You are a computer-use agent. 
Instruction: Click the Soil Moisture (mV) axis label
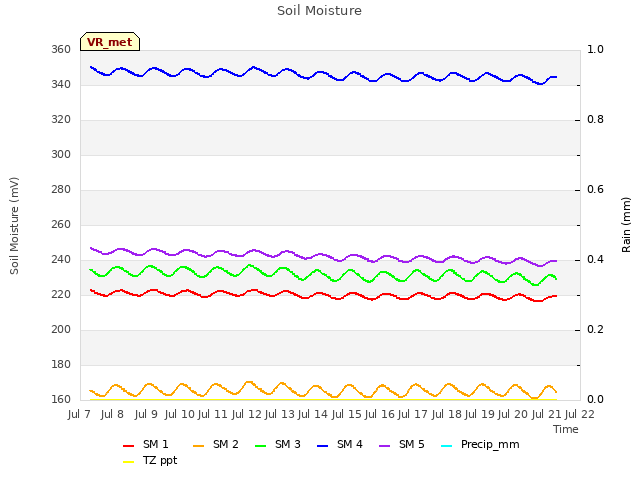14,226
